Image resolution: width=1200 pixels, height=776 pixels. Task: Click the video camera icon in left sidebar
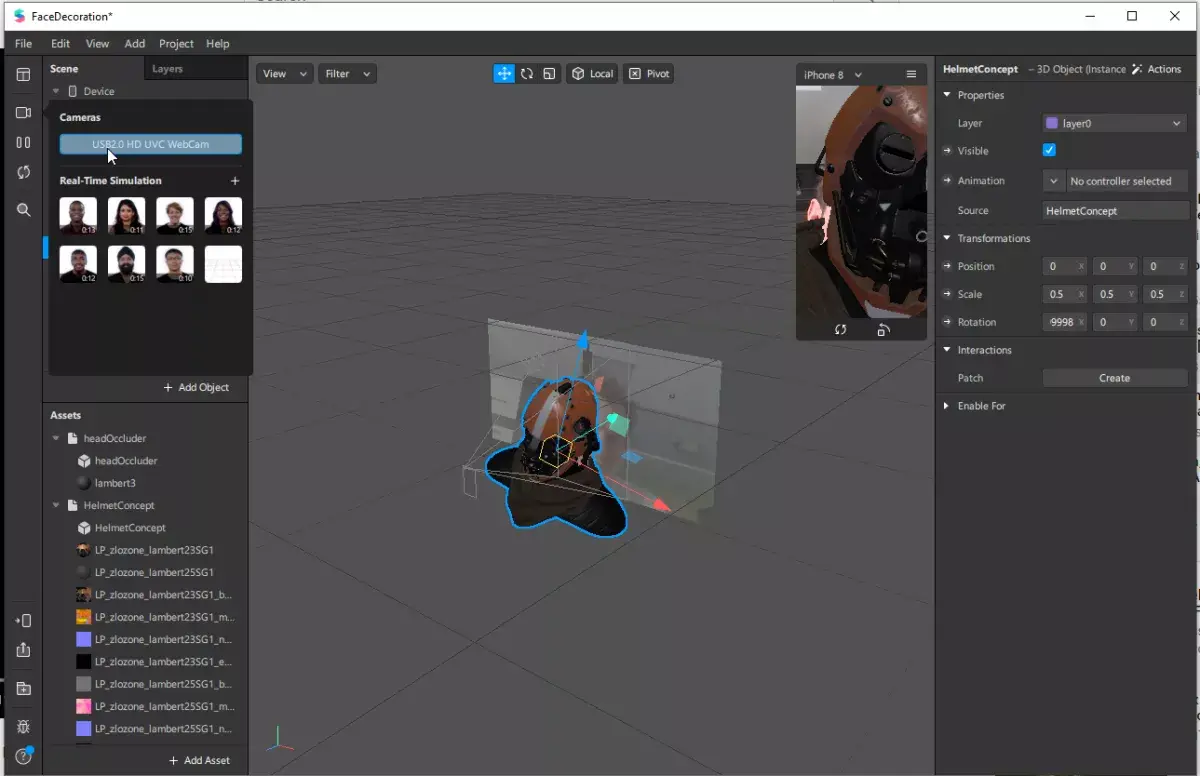point(23,113)
